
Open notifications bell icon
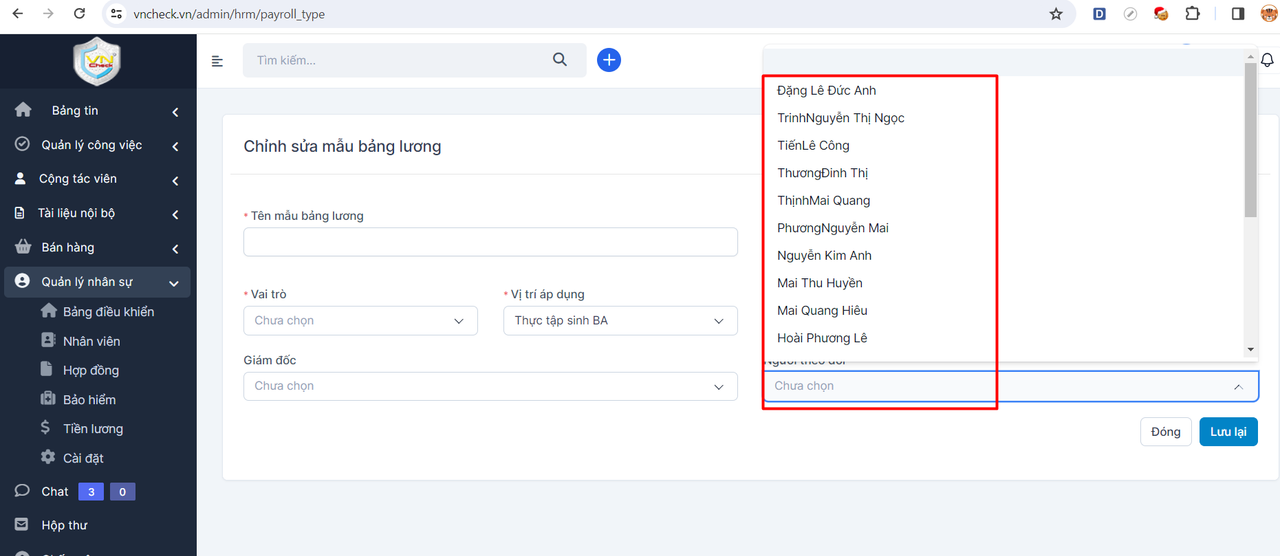(1267, 60)
